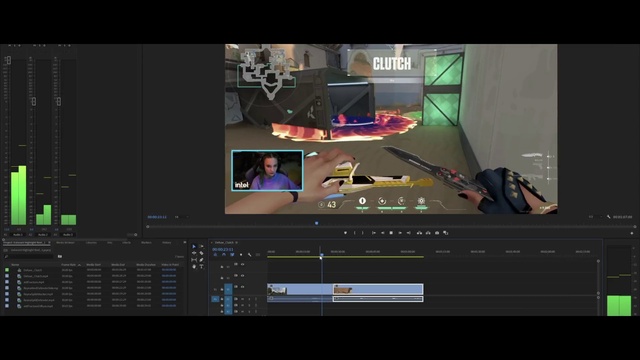Select the Defuse_Clutch sequence tab
Screen dimensions: 640x360
pos(224,242)
